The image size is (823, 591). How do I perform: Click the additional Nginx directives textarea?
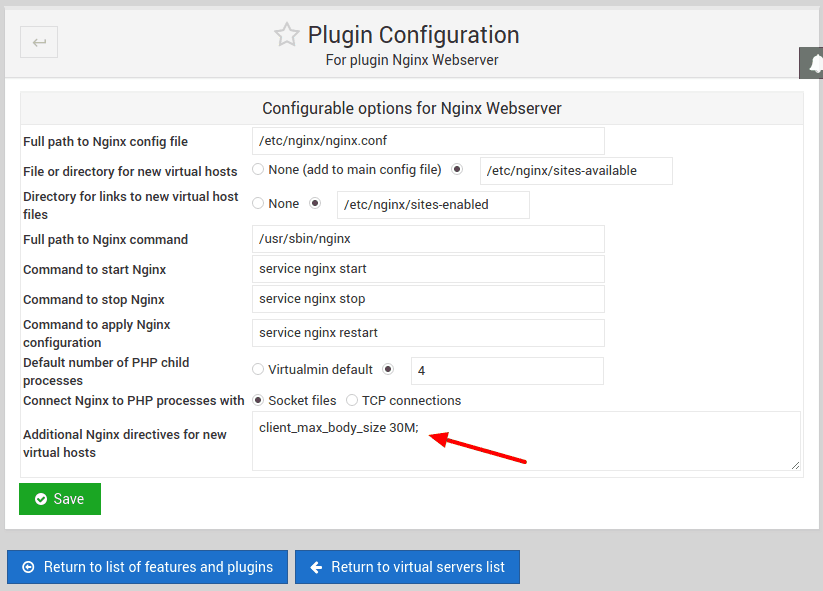click(x=526, y=441)
